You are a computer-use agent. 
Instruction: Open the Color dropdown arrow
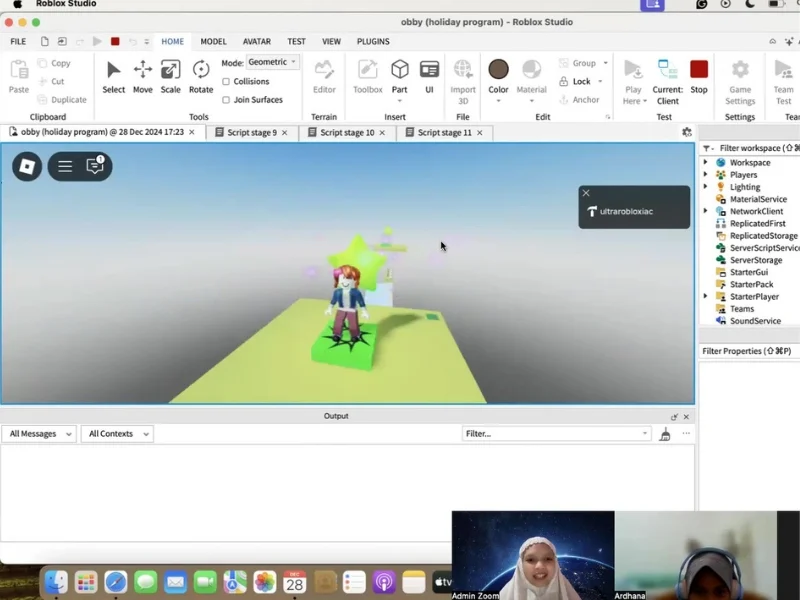498,101
